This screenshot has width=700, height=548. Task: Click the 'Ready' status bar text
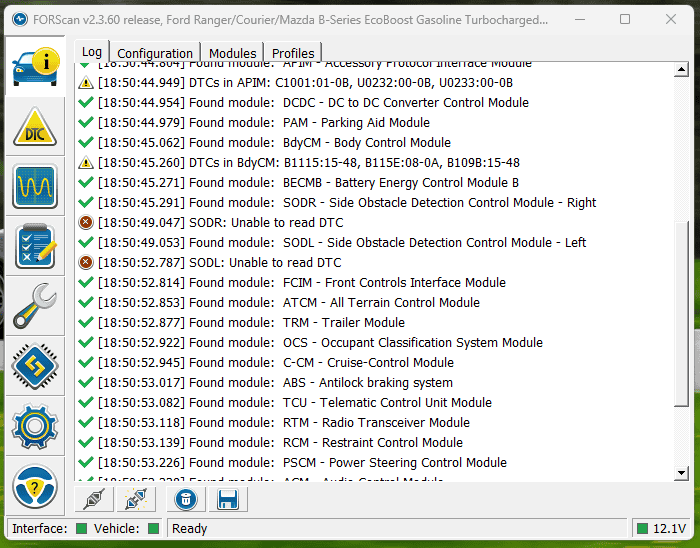[189, 529]
